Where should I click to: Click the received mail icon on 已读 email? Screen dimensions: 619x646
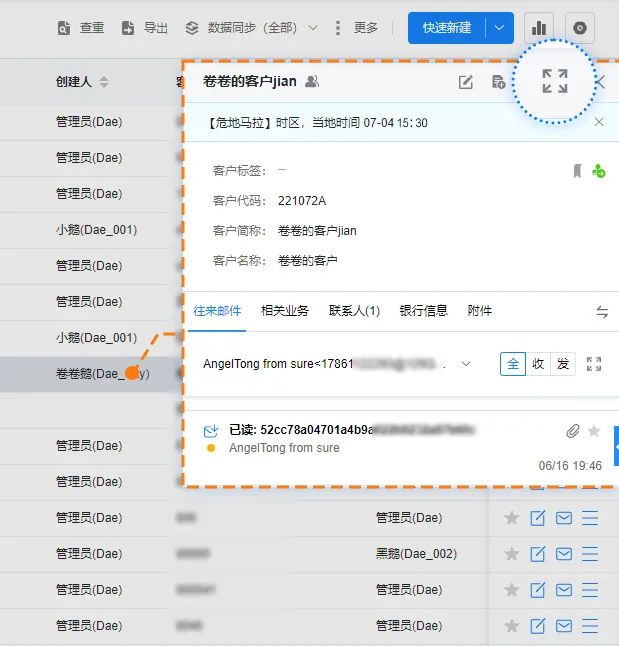pyautogui.click(x=211, y=431)
